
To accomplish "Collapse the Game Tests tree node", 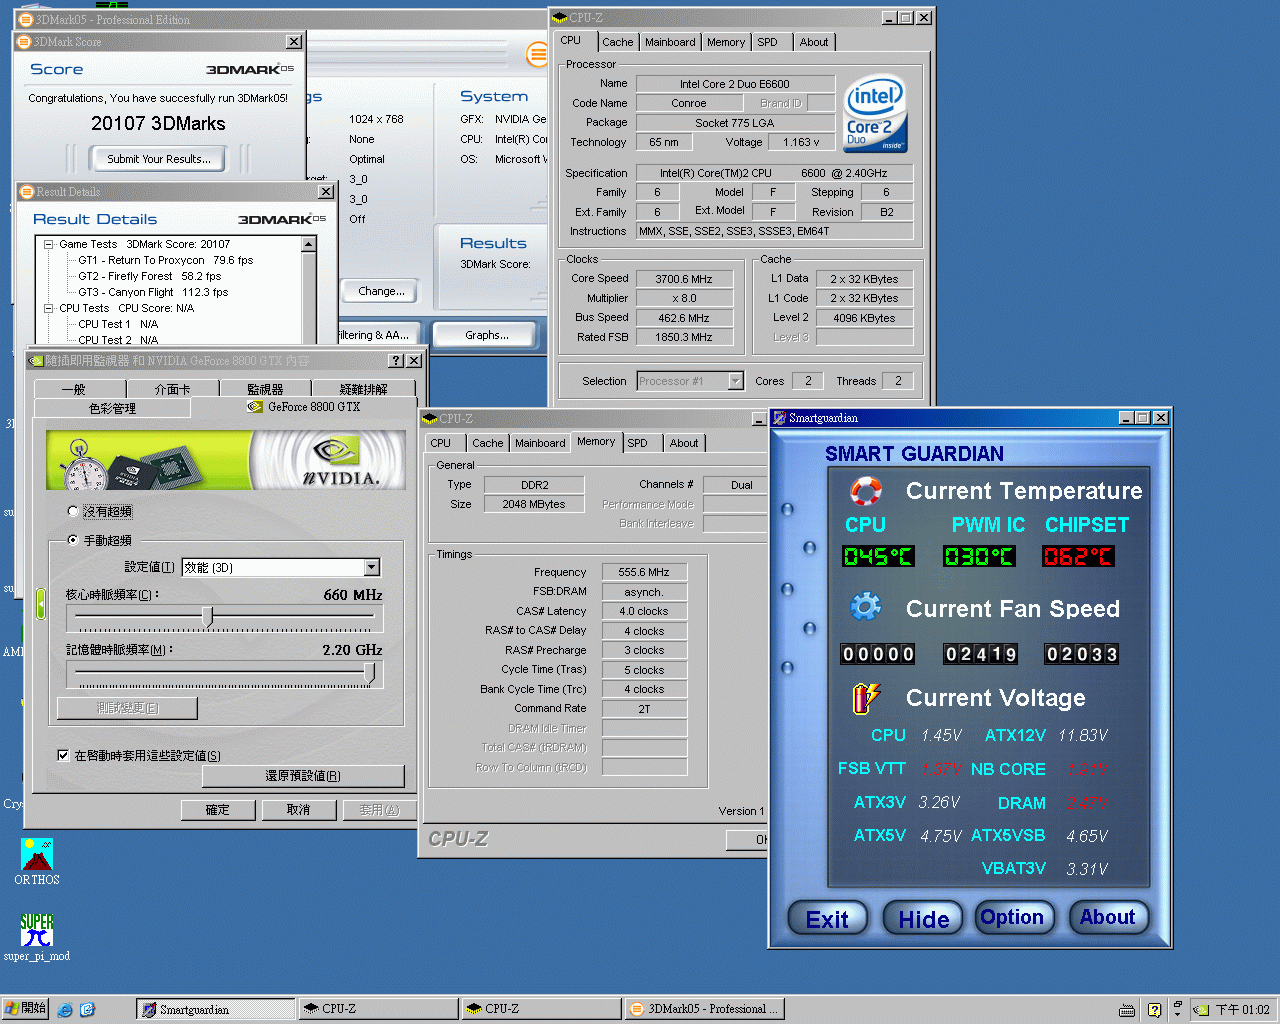I will click(x=48, y=244).
